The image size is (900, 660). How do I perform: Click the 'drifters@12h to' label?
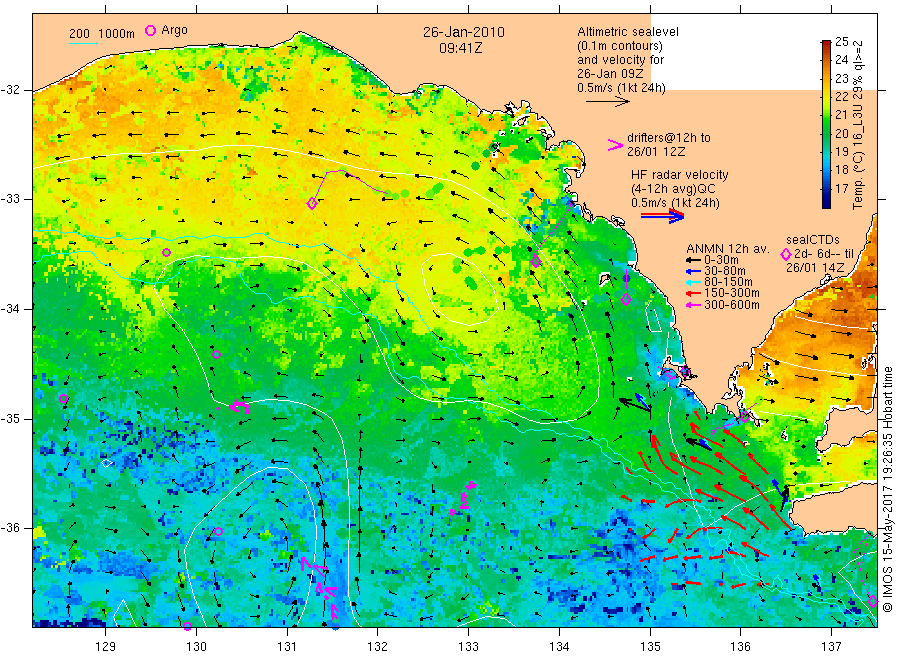coord(669,138)
